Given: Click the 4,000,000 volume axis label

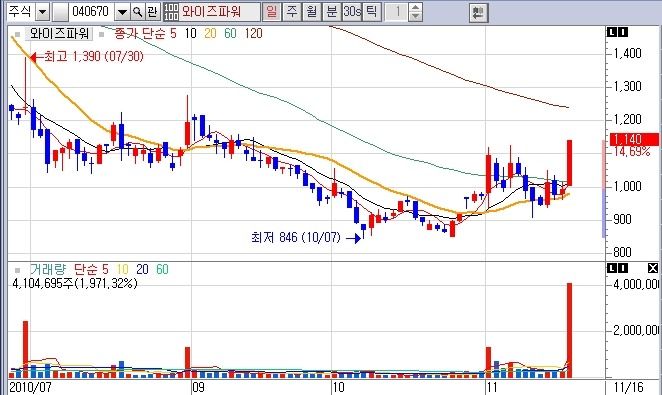Looking at the screenshot, I should coord(636,284).
